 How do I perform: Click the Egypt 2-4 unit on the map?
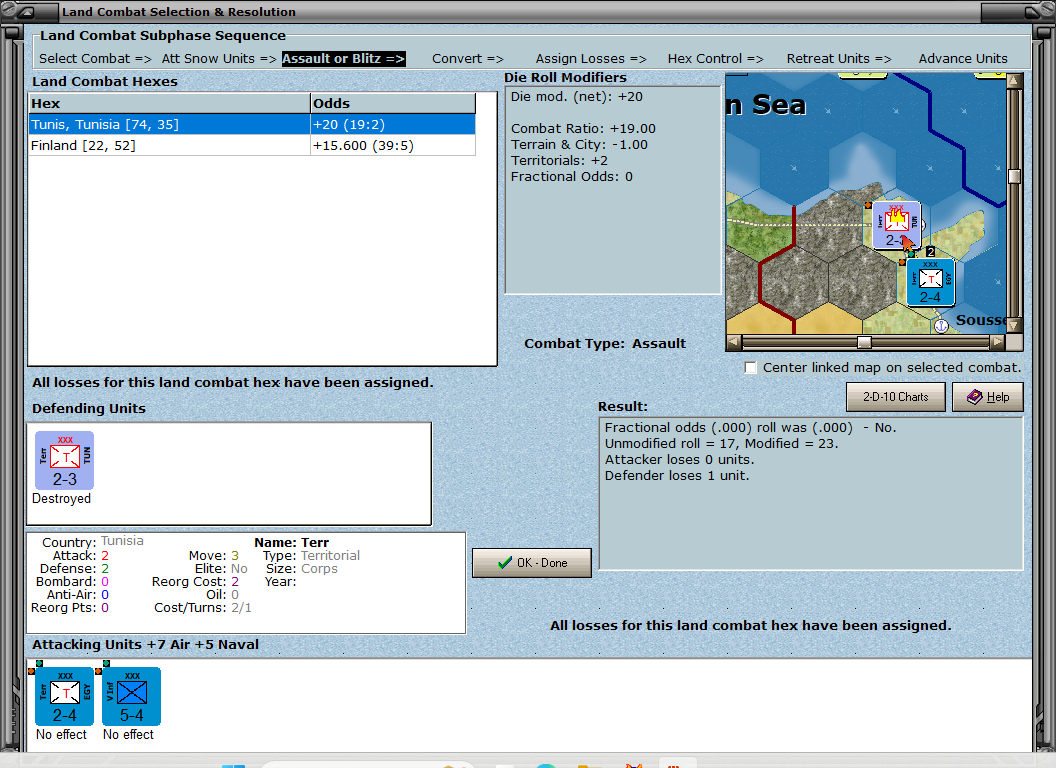pos(930,282)
